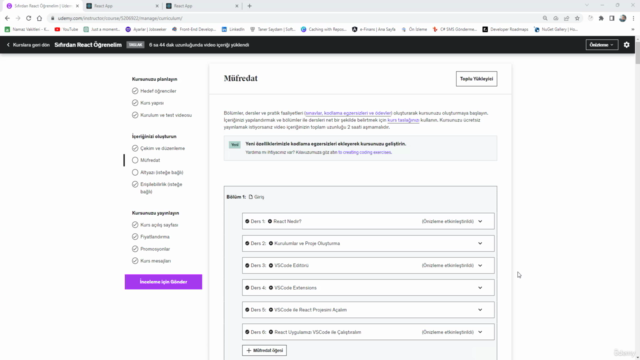This screenshot has width=640, height=360.
Task: Open a new browser tab
Action: click(249, 6)
